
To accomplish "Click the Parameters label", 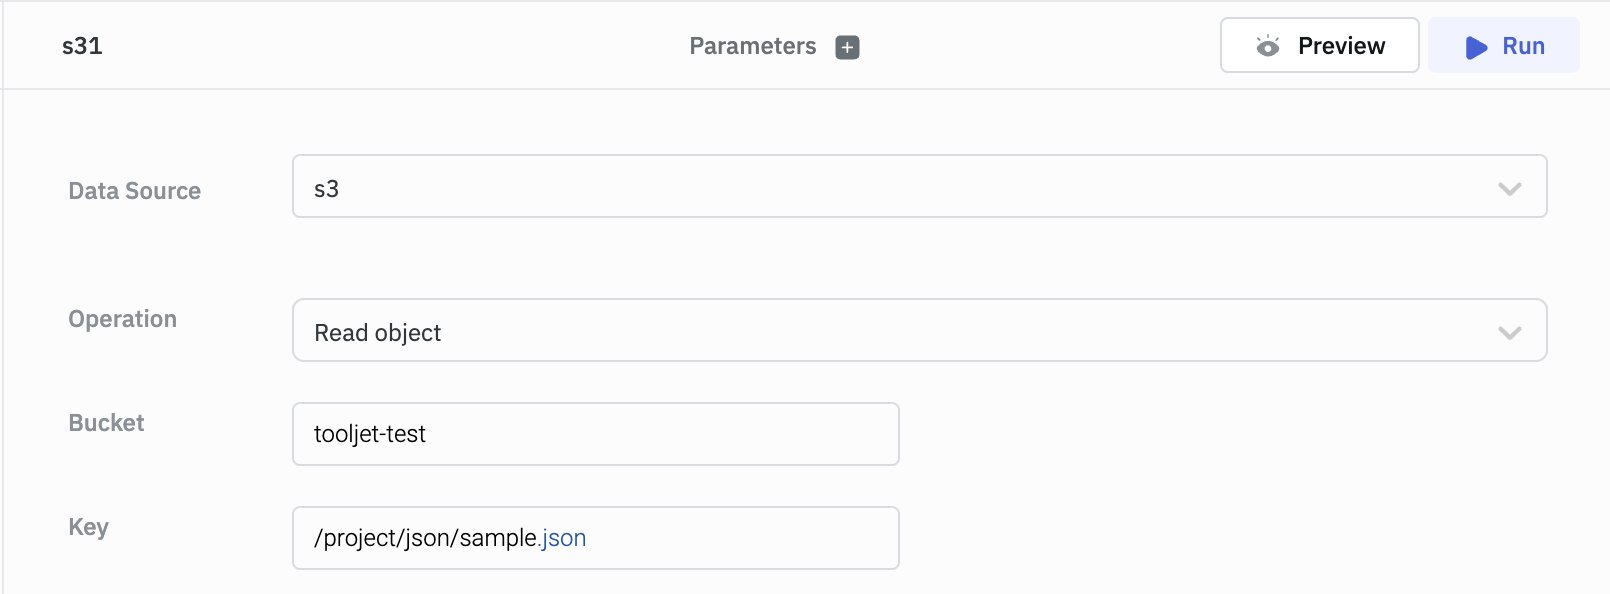I will 752,46.
